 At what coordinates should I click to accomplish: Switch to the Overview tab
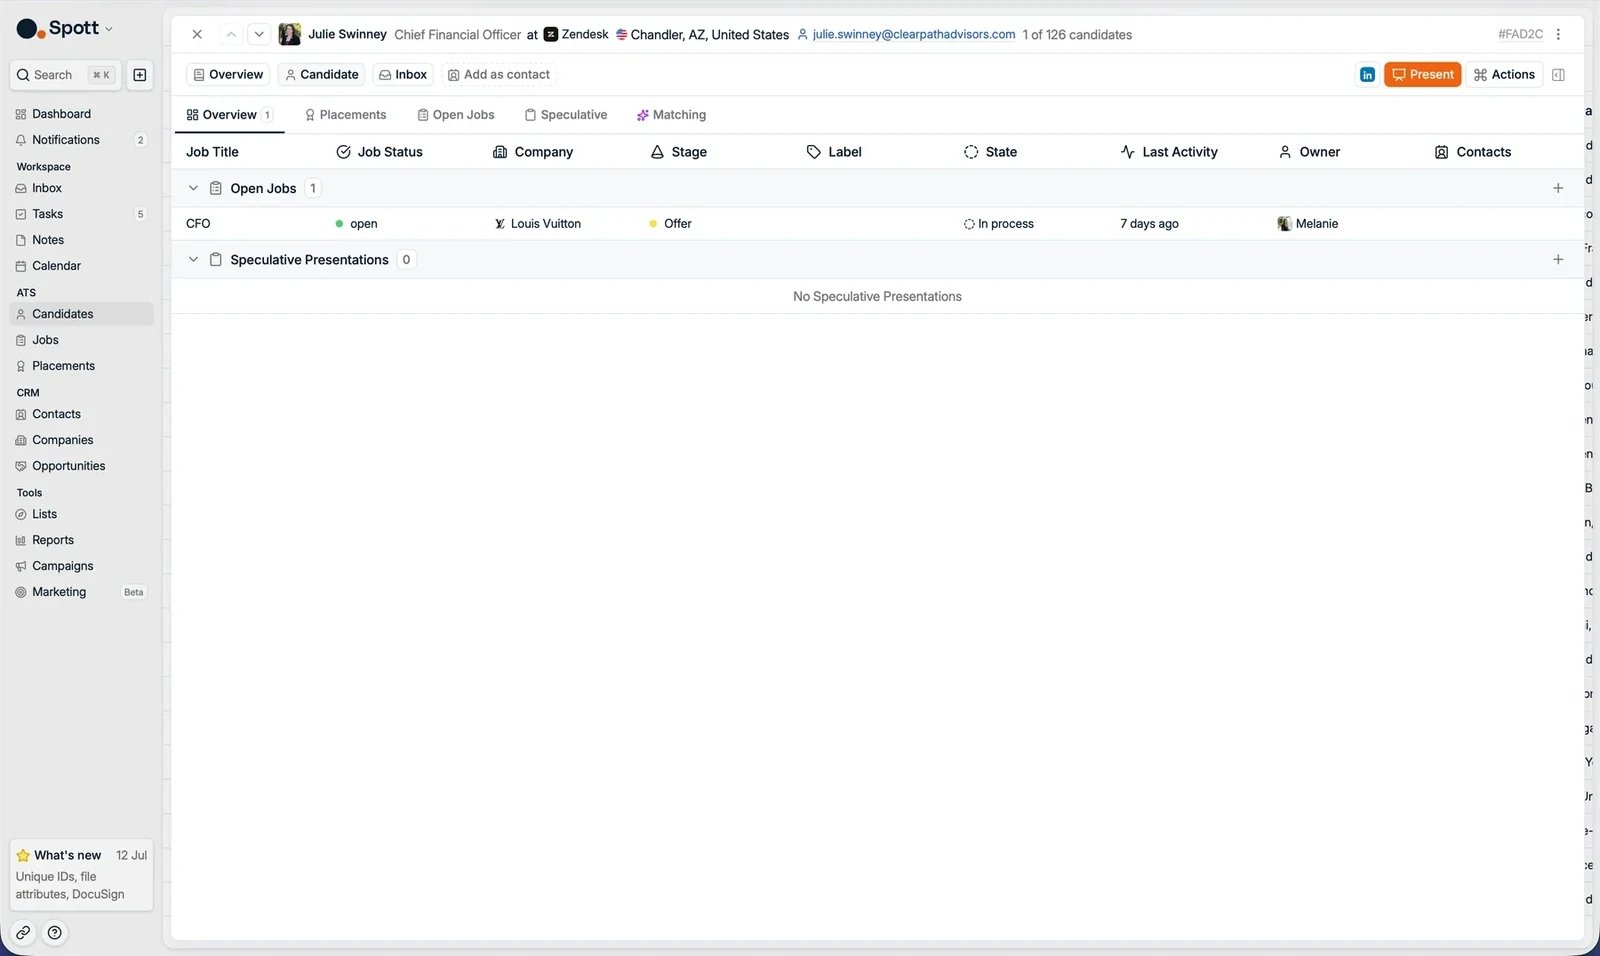click(x=229, y=115)
